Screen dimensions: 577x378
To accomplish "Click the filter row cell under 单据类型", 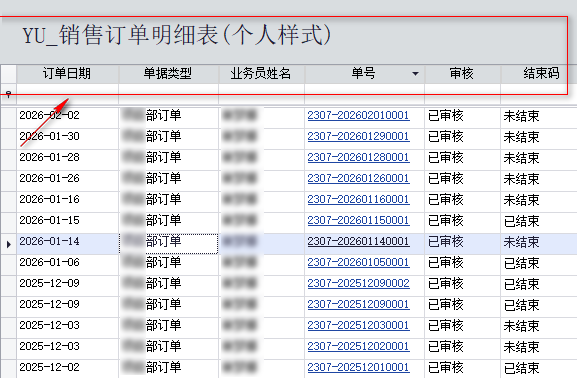I will pyautogui.click(x=169, y=94).
